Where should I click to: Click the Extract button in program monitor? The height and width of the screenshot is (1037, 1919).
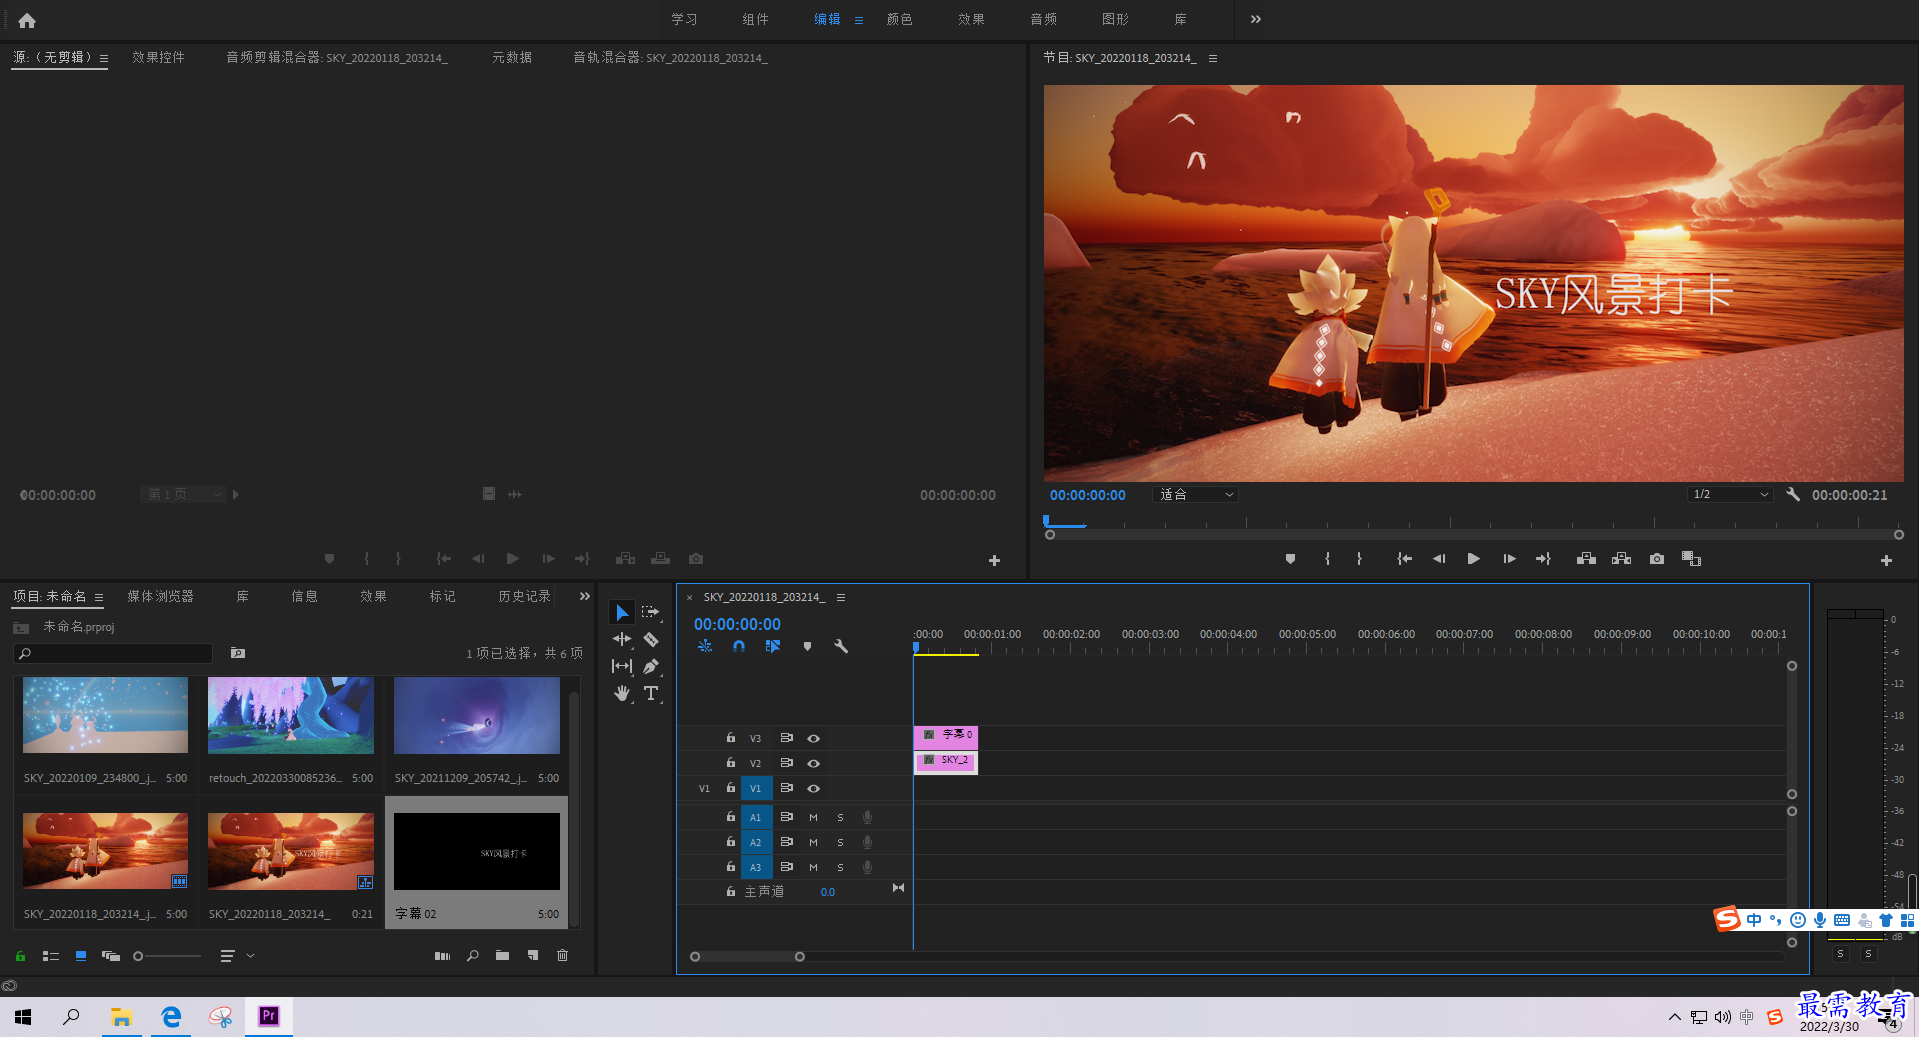pyautogui.click(x=1622, y=559)
